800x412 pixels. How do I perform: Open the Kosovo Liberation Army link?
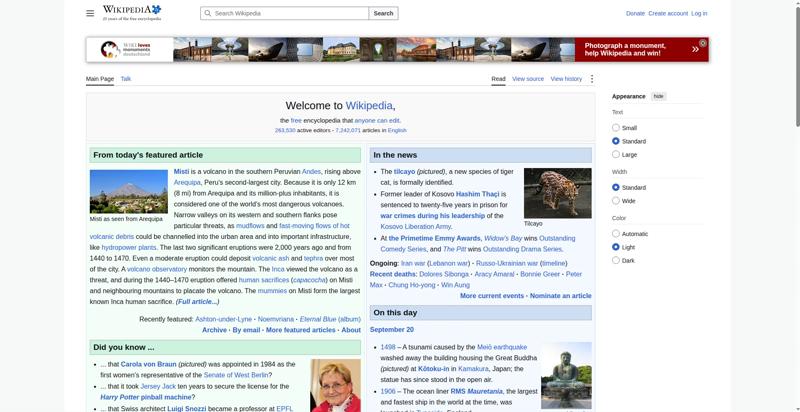pyautogui.click(x=416, y=226)
